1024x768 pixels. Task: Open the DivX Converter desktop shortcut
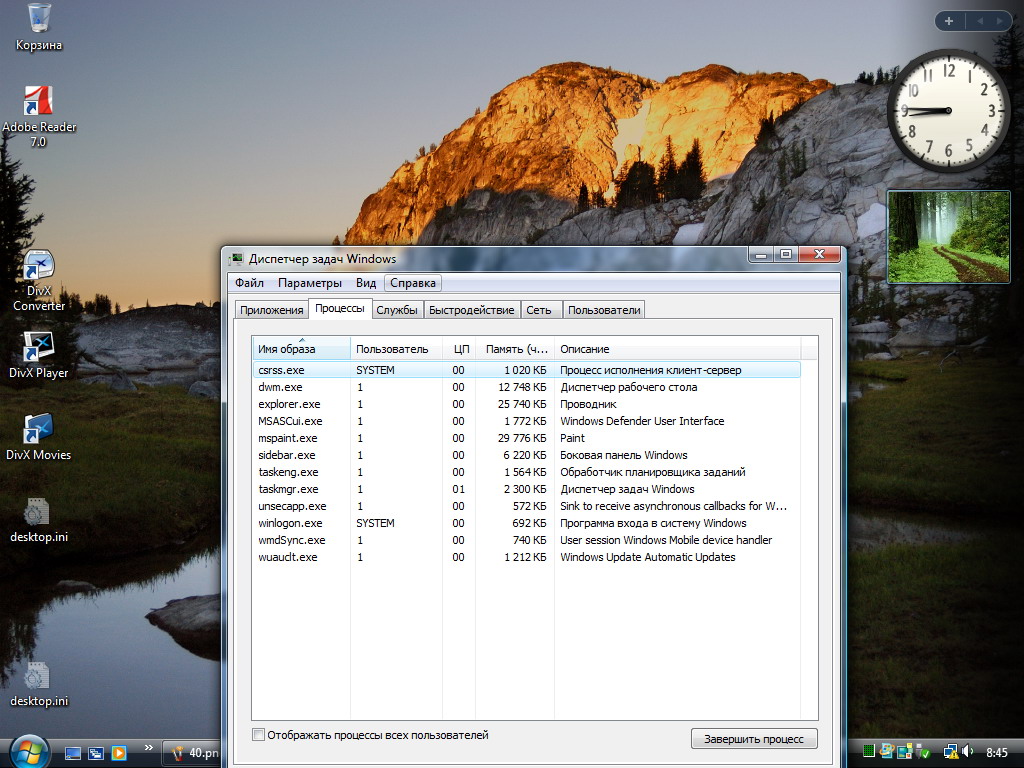(39, 281)
